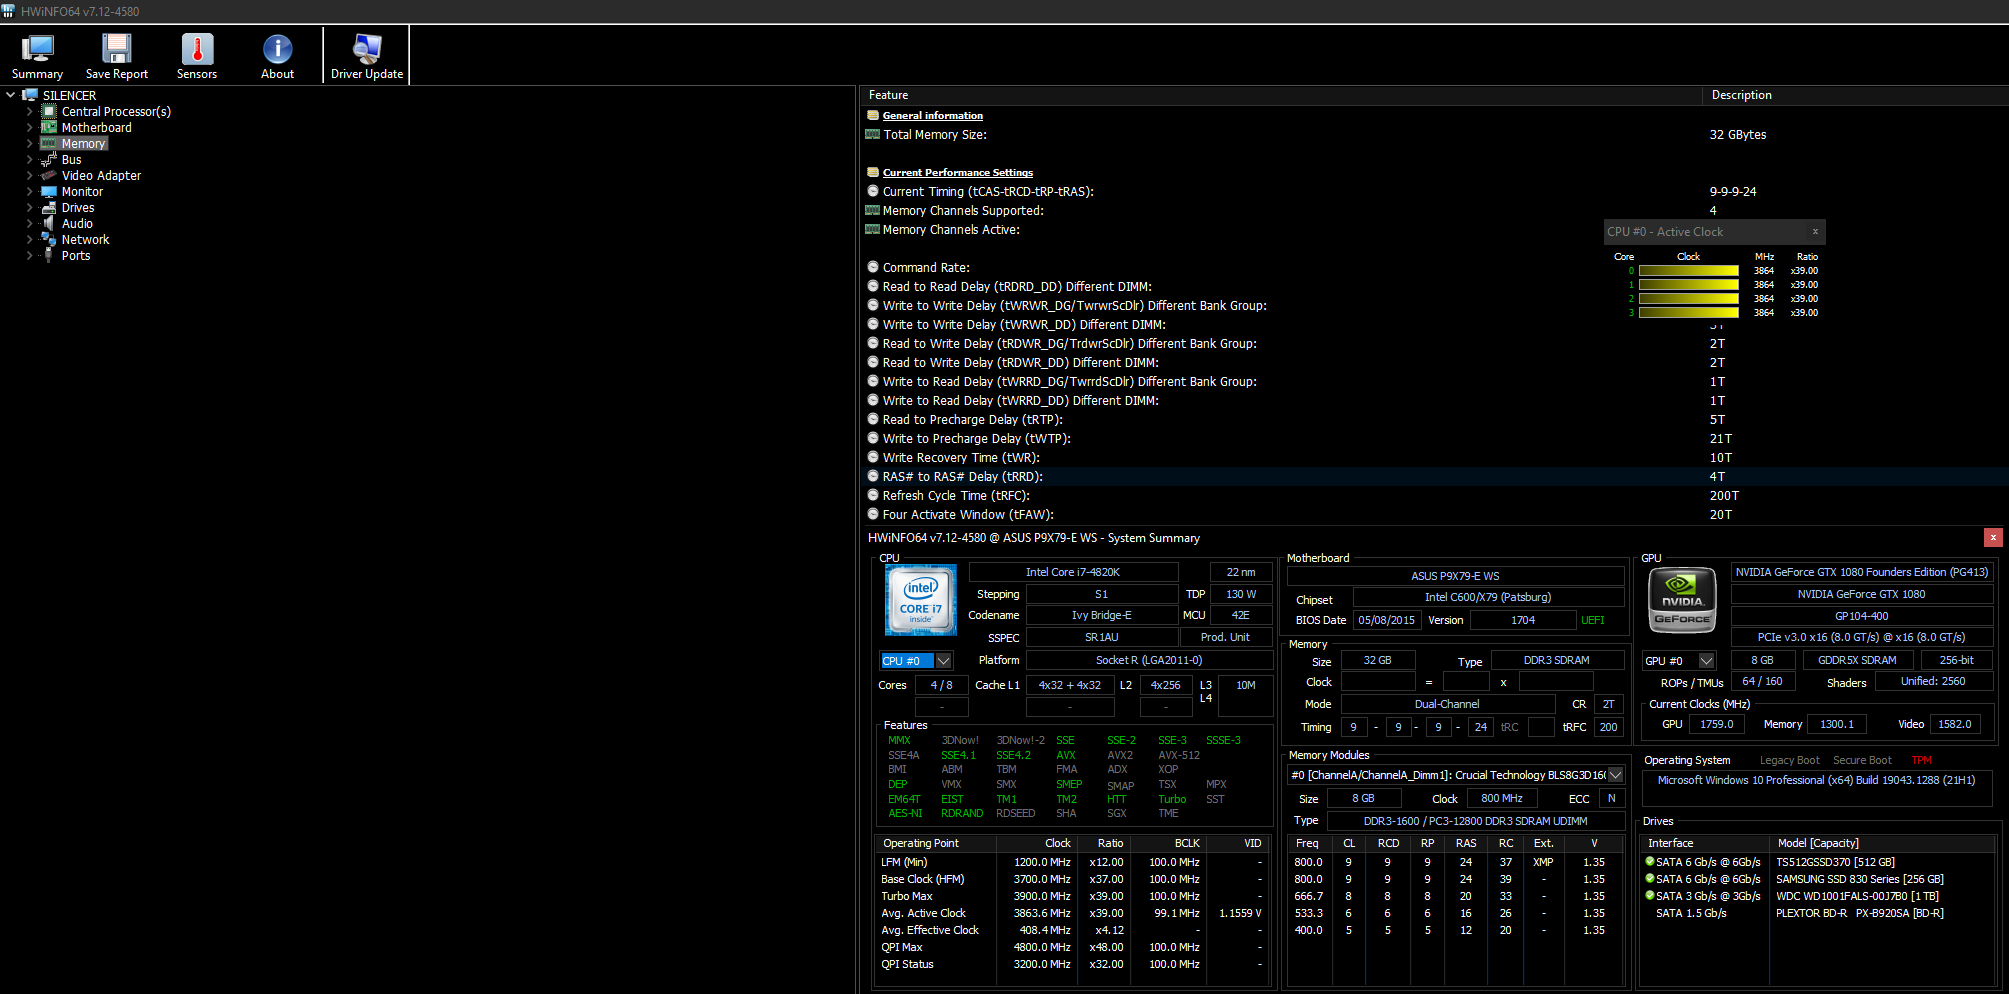This screenshot has height=994, width=2009.
Task: Select the Ports connector icon in the tree
Action: coord(49,256)
